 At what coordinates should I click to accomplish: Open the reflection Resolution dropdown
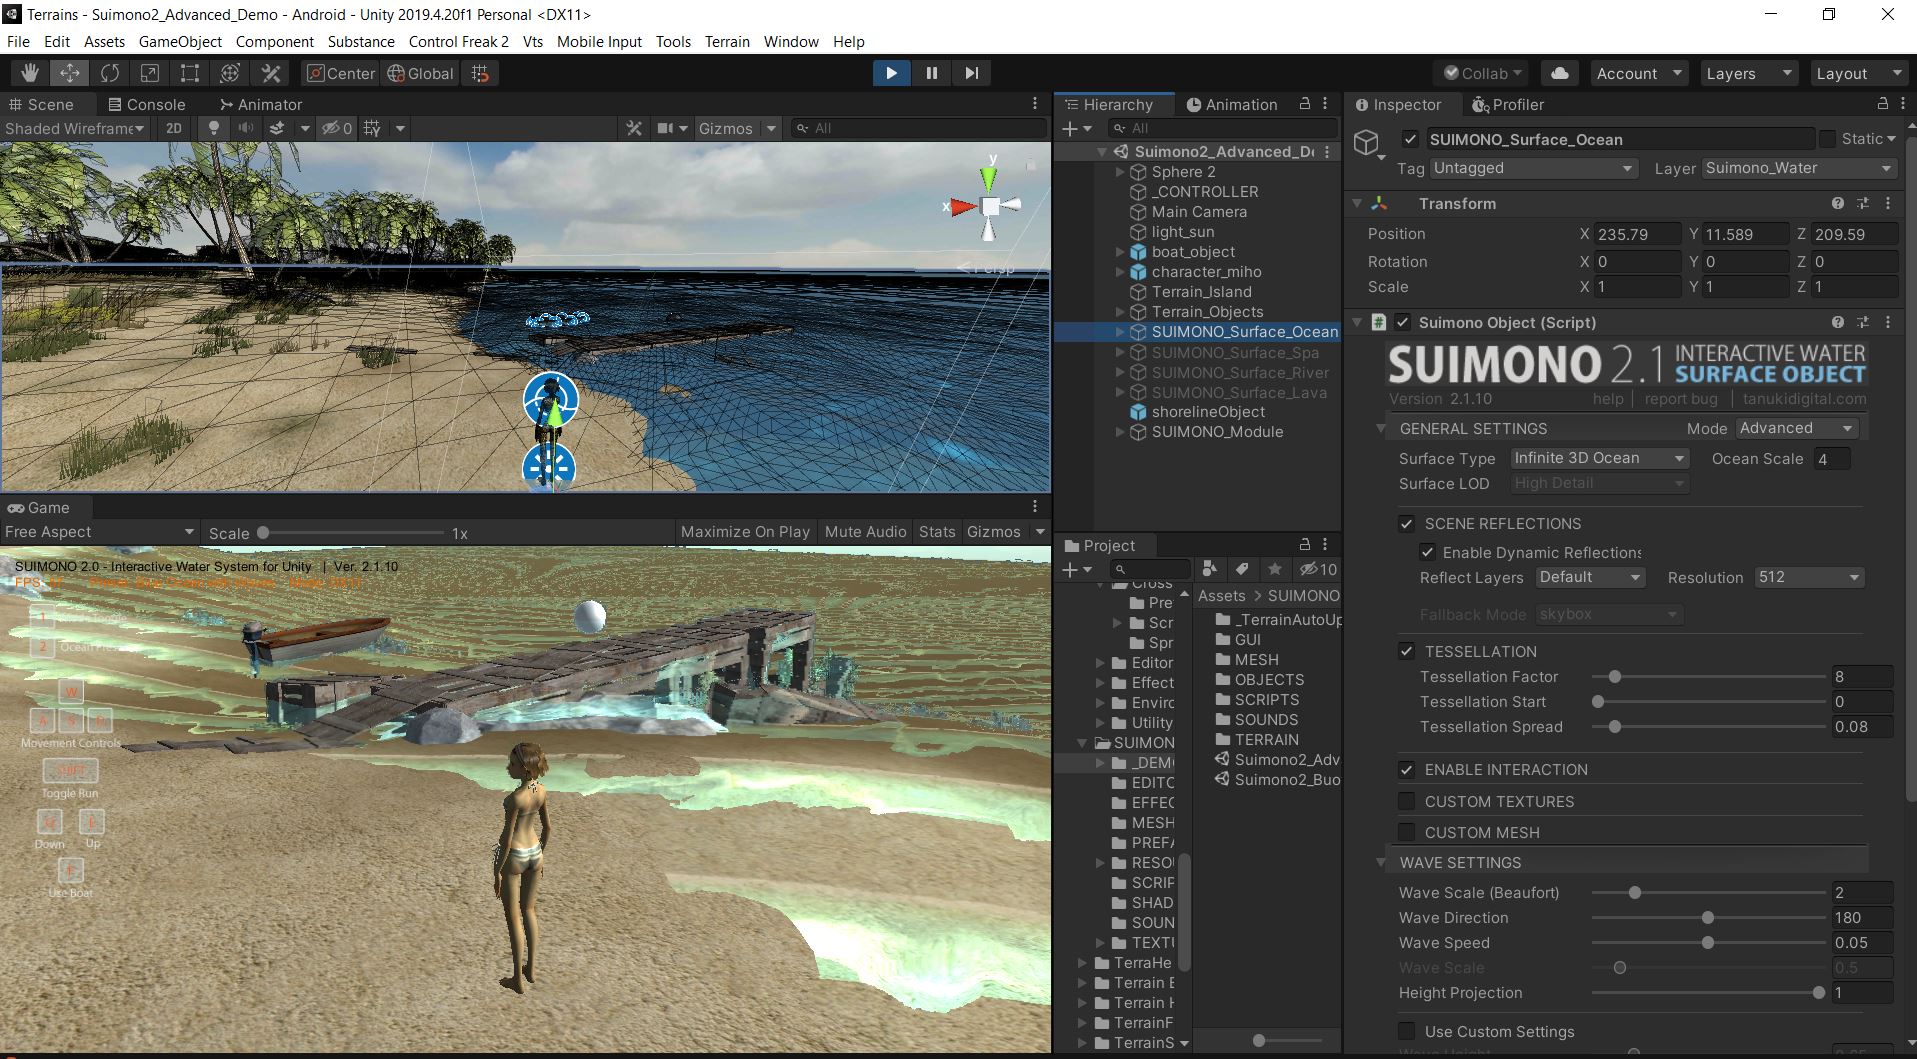(1809, 577)
